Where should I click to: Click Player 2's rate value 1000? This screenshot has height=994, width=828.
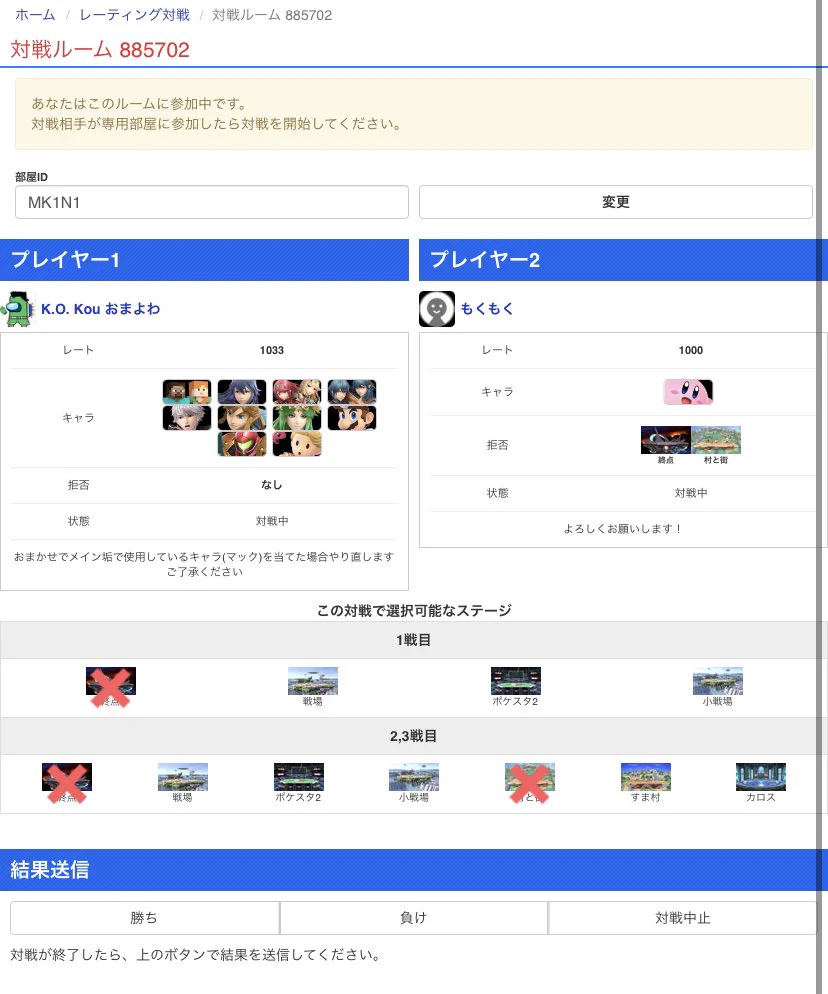[690, 351]
